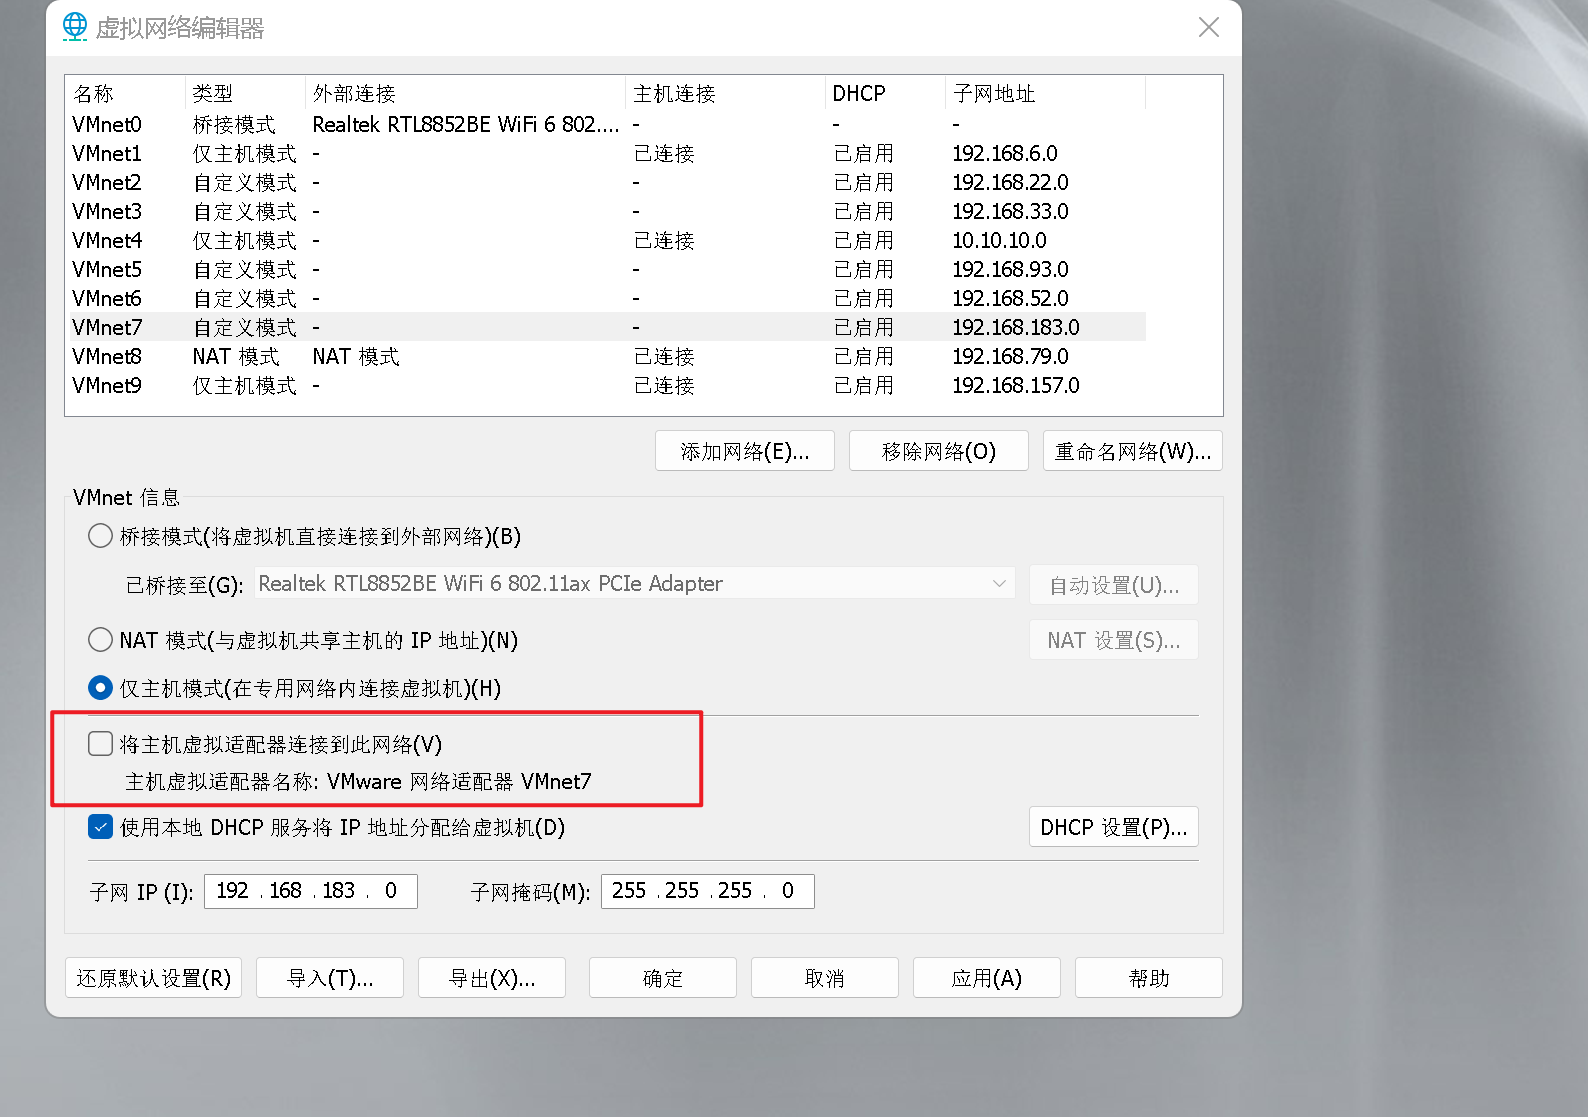Click the disabled NAT 设置(S)... button
This screenshot has width=1588, height=1117.
[x=1114, y=640]
